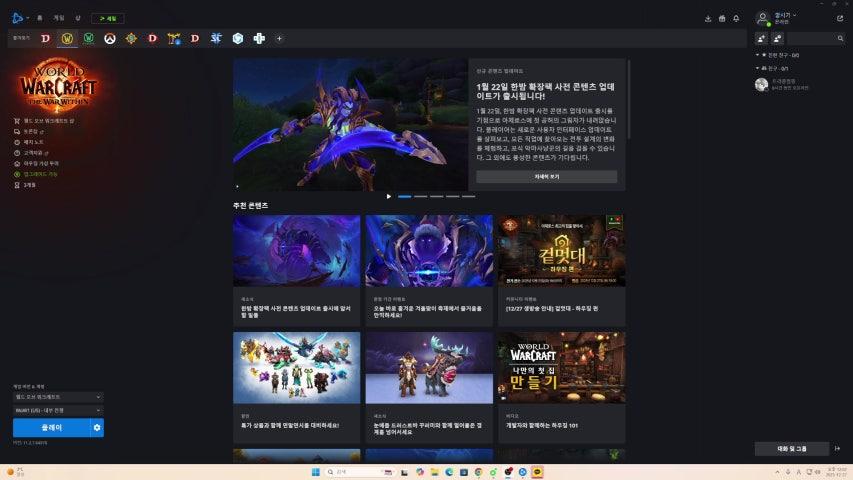The image size is (853, 480).
Task: Collapse the favorite friends group
Action: pyautogui.click(x=777, y=55)
